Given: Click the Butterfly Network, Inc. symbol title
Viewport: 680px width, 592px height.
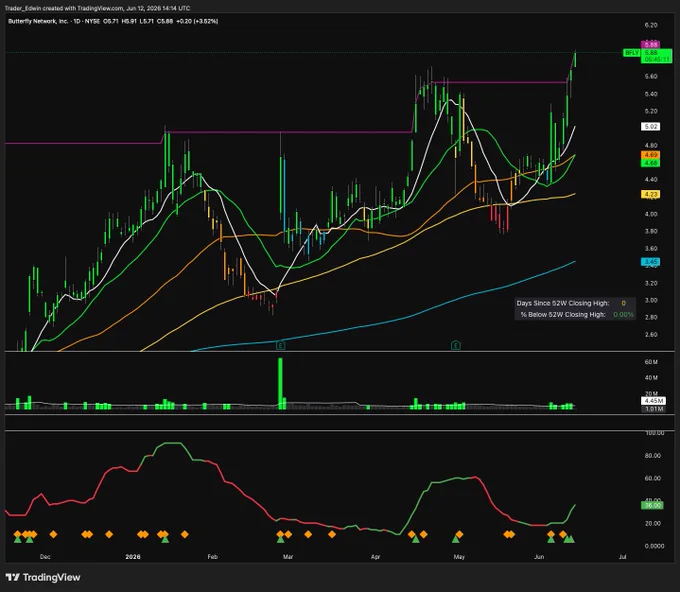Looking at the screenshot, I should coord(38,21).
